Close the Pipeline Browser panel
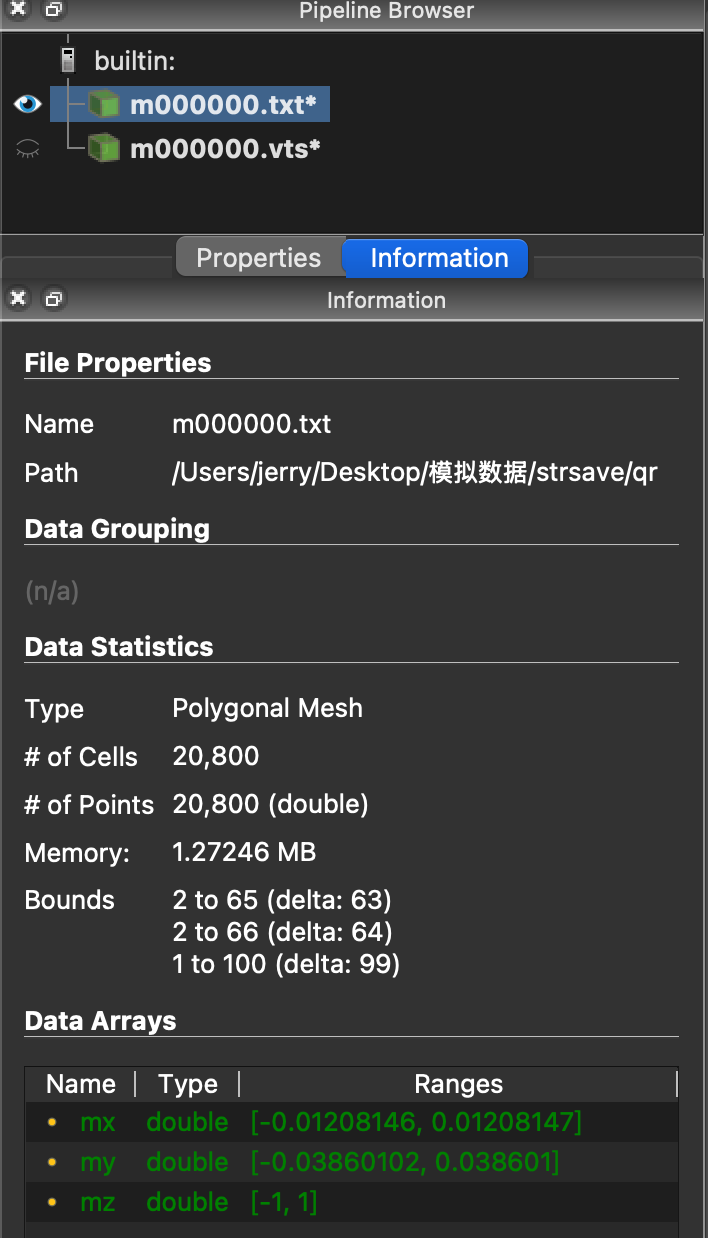This screenshot has height=1238, width=708. tap(18, 10)
